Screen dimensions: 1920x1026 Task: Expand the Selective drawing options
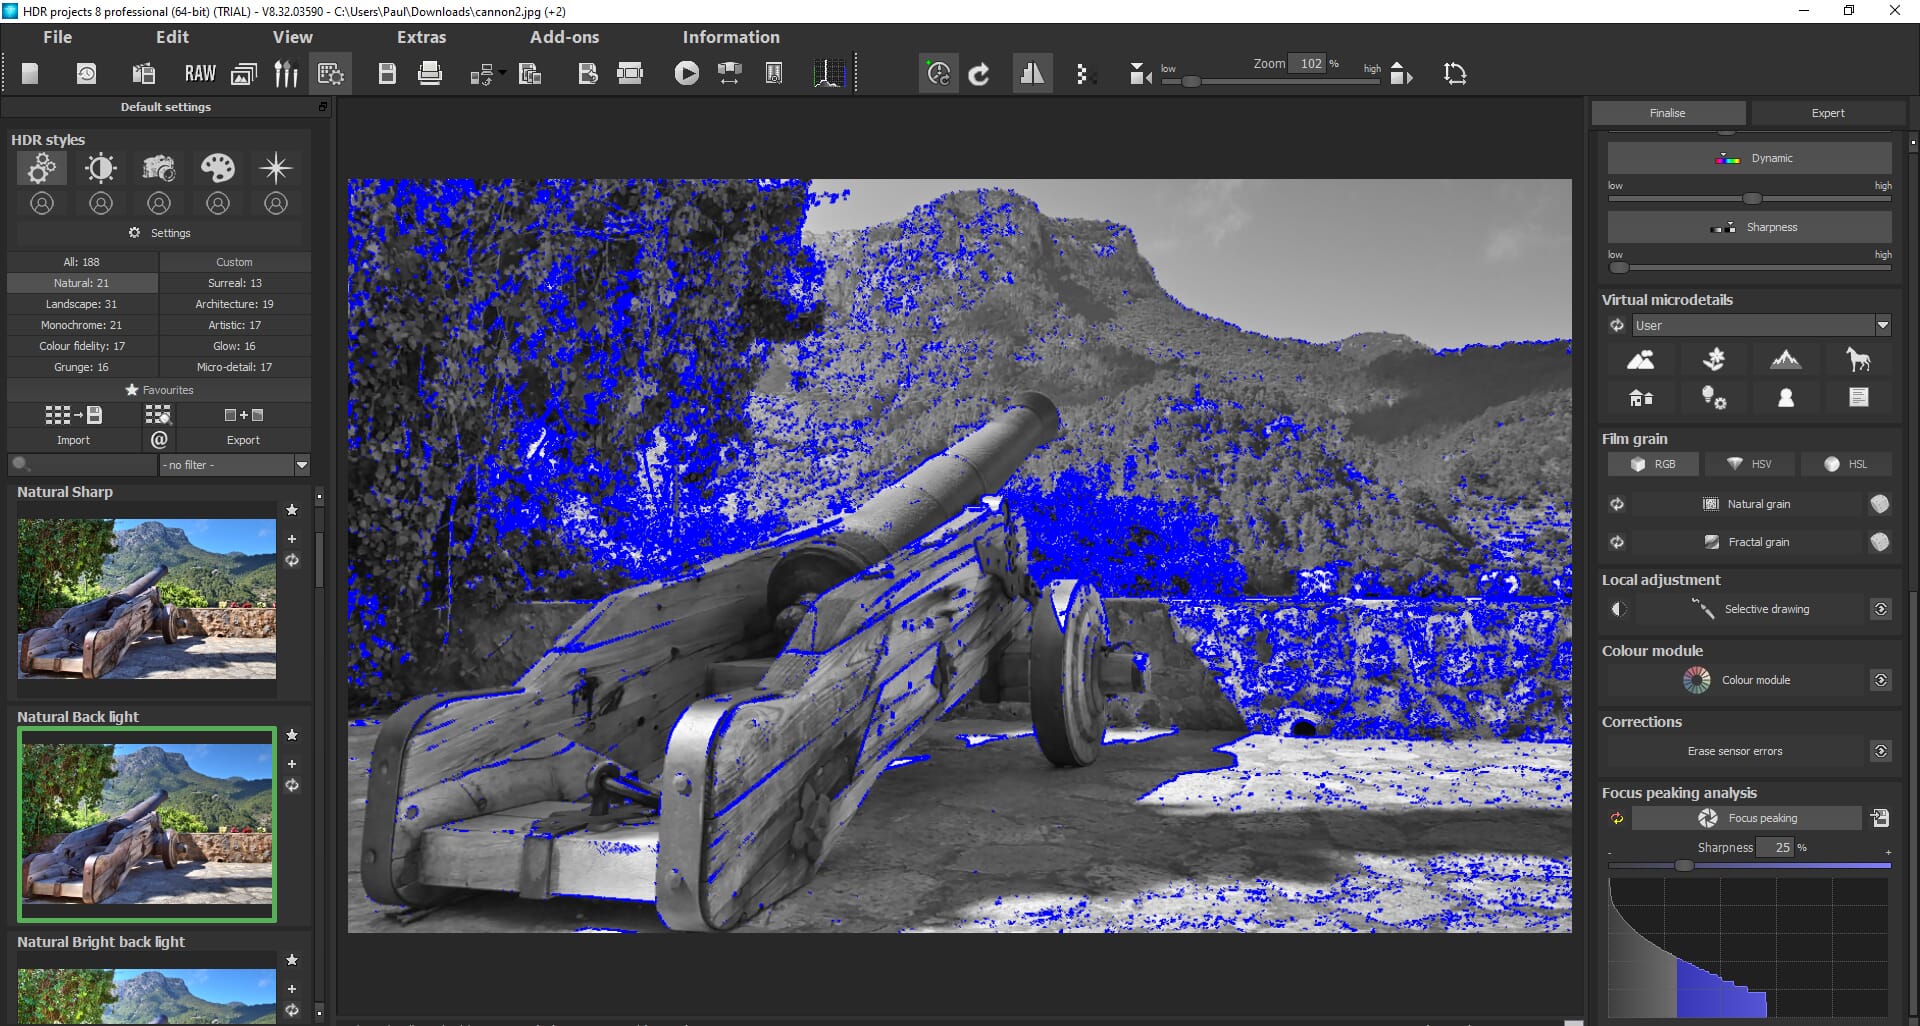1881,609
